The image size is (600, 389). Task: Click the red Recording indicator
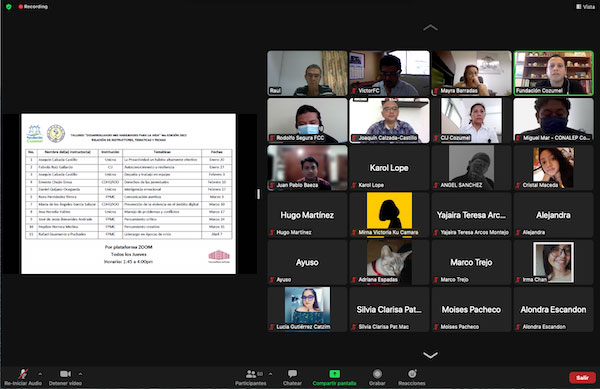33,7
